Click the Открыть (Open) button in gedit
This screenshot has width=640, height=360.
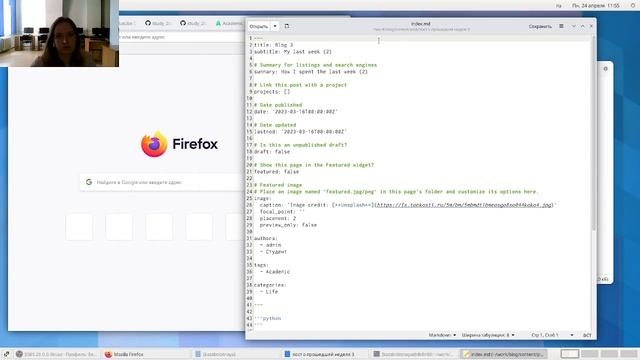tap(259, 26)
